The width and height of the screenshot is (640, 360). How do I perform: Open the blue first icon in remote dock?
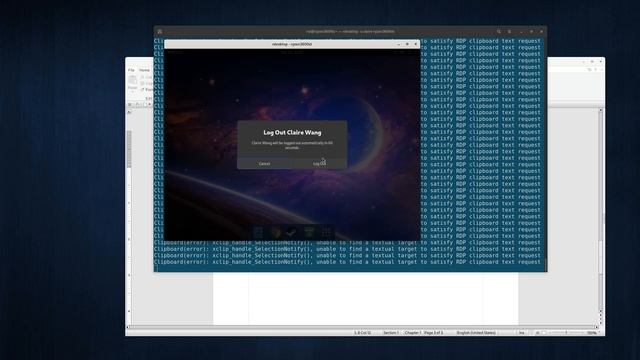[258, 233]
